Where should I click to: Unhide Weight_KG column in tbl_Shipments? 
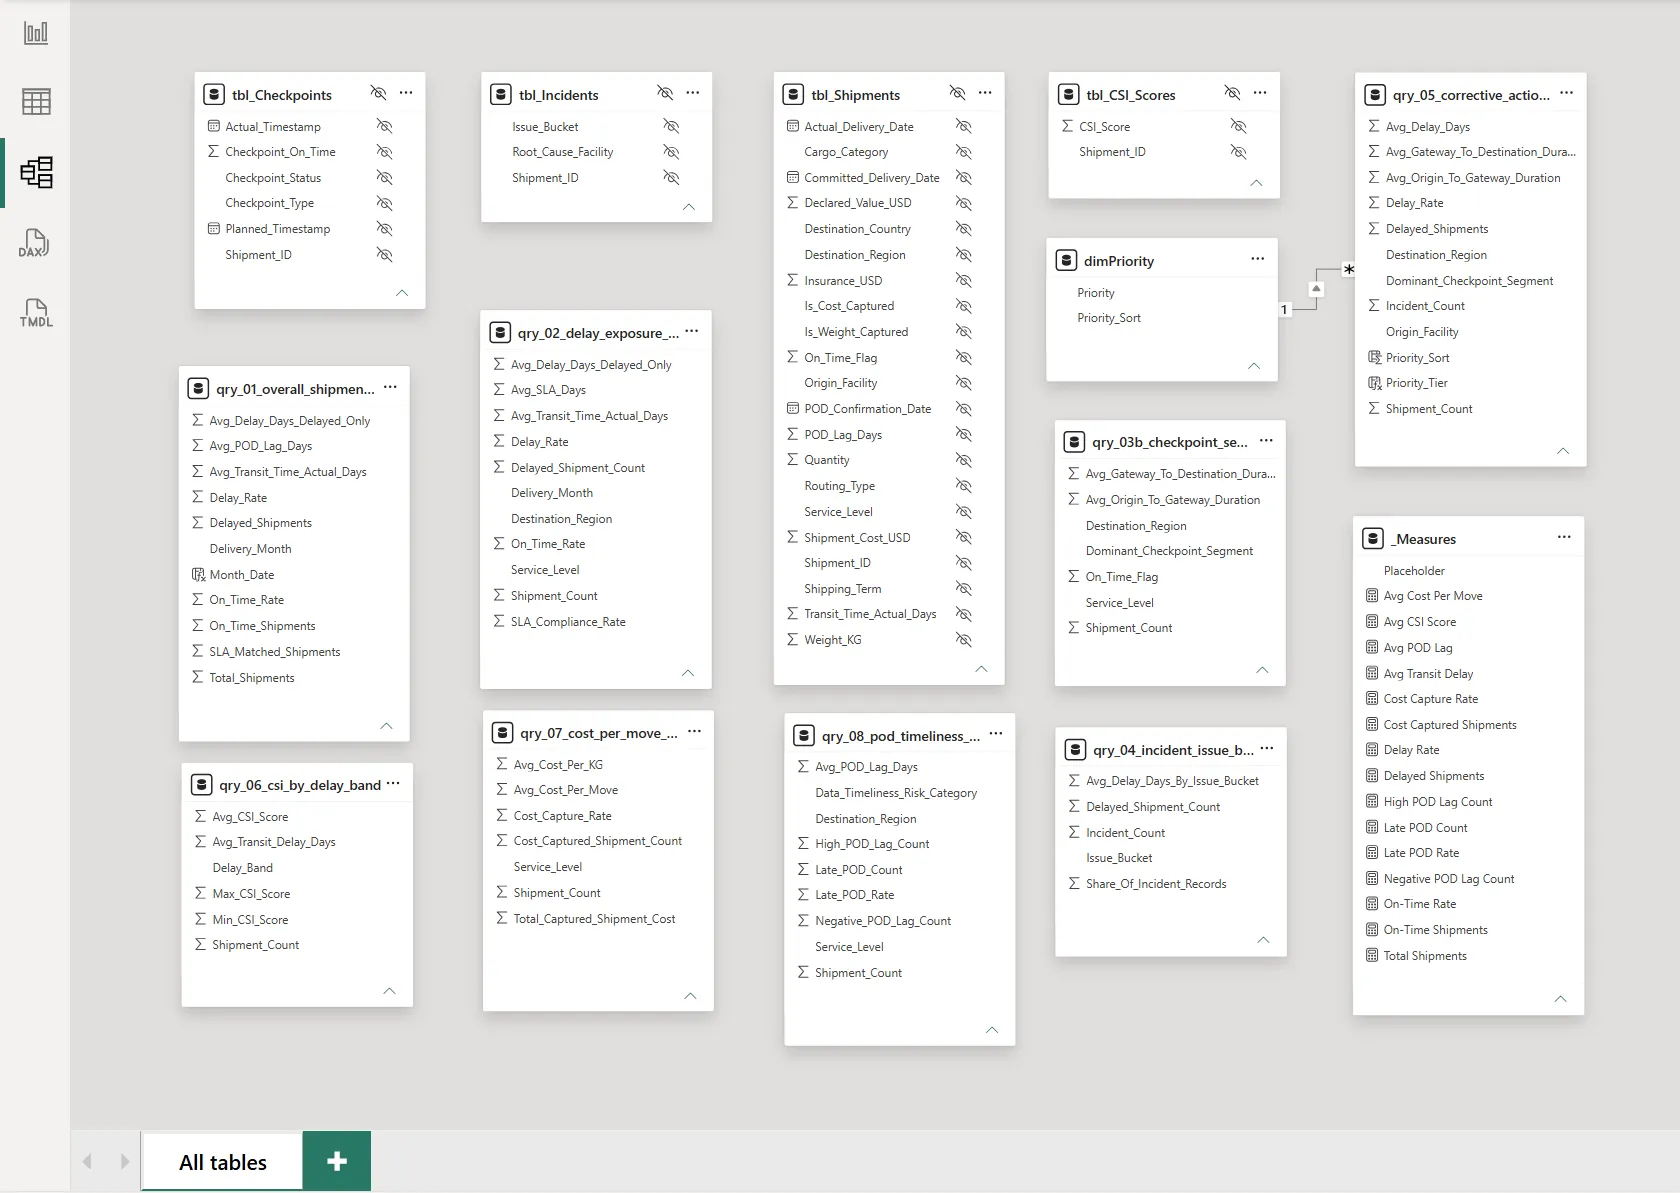click(x=963, y=640)
